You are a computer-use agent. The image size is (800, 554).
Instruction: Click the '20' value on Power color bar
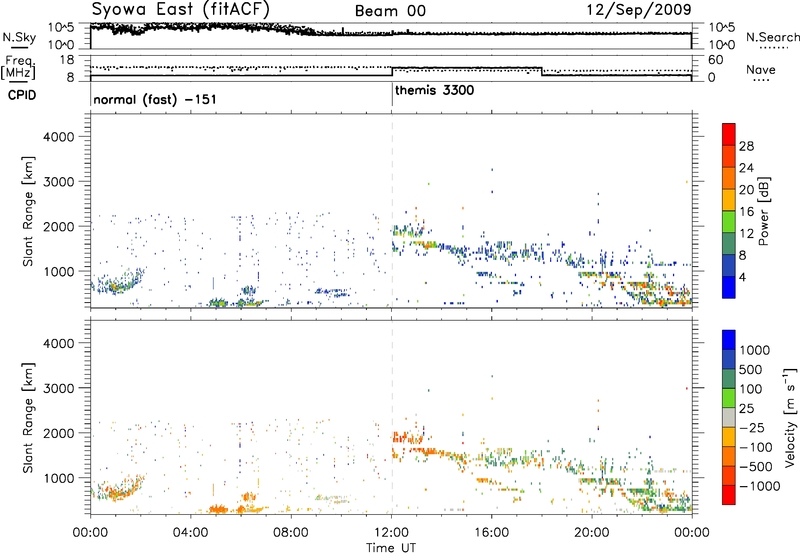tap(746, 190)
